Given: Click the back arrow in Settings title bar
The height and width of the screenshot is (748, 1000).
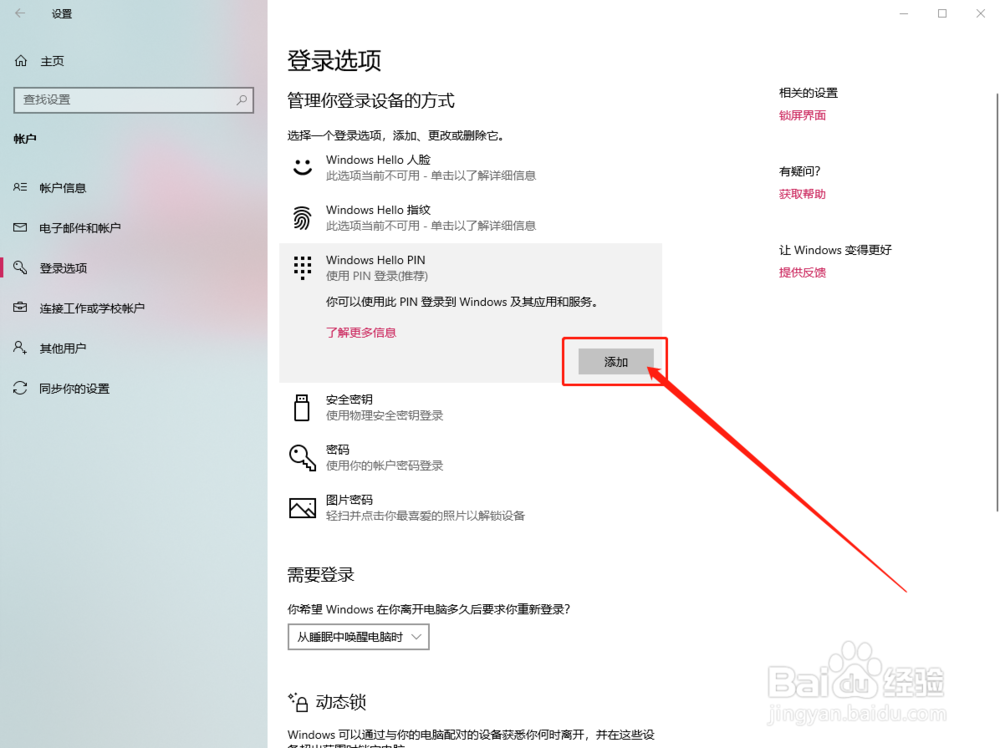Looking at the screenshot, I should [x=20, y=13].
